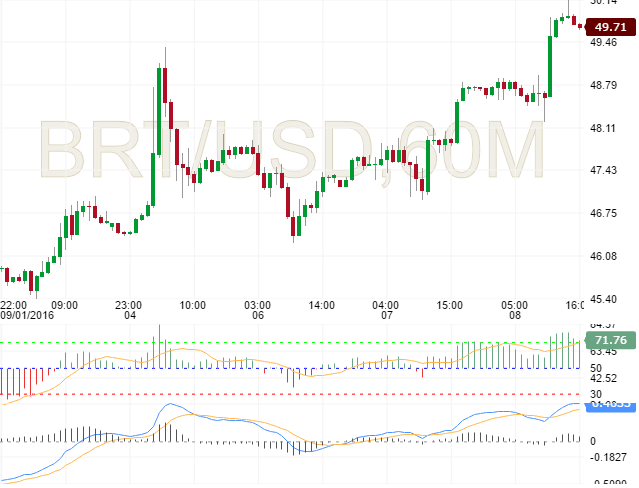Click the 03:00 time axis label
Image resolution: width=639 pixels, height=488 pixels.
click(258, 304)
